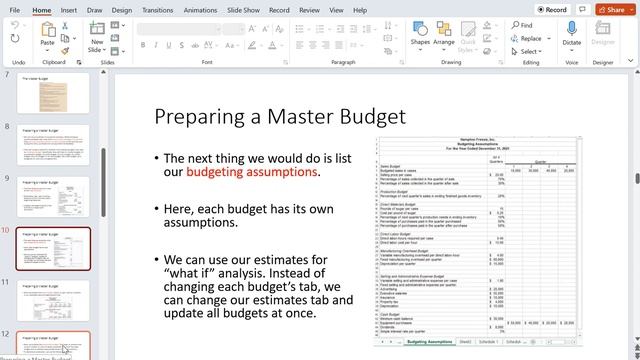Click the Dictate microphone icon

point(572,29)
